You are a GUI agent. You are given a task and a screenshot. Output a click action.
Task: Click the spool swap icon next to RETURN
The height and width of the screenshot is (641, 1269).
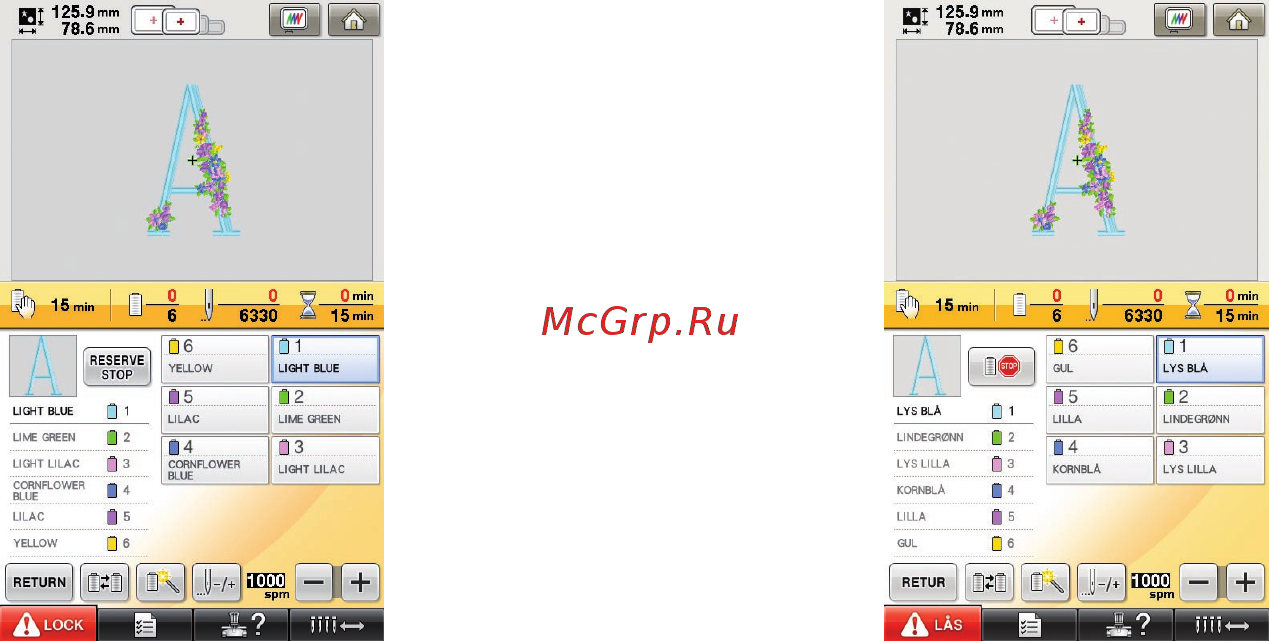click(105, 582)
